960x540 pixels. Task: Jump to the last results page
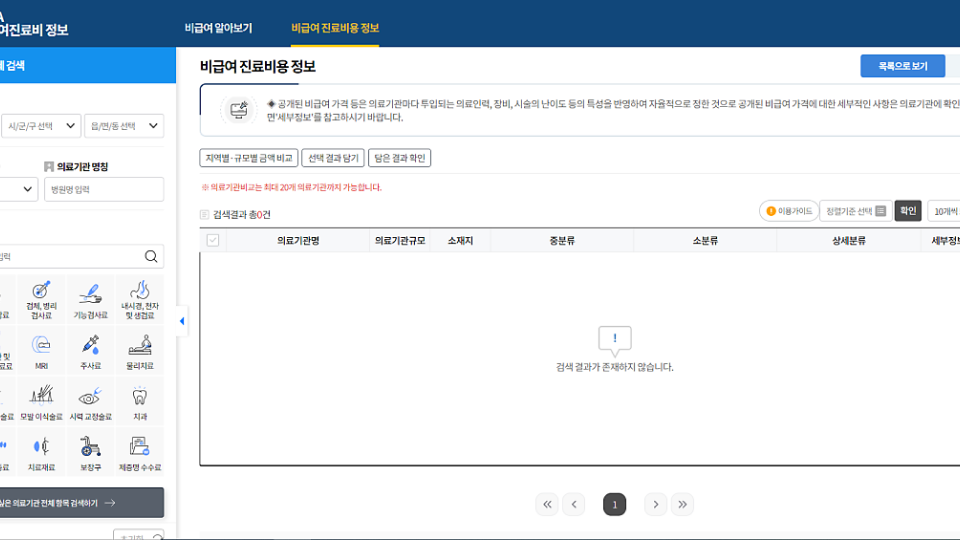point(682,504)
